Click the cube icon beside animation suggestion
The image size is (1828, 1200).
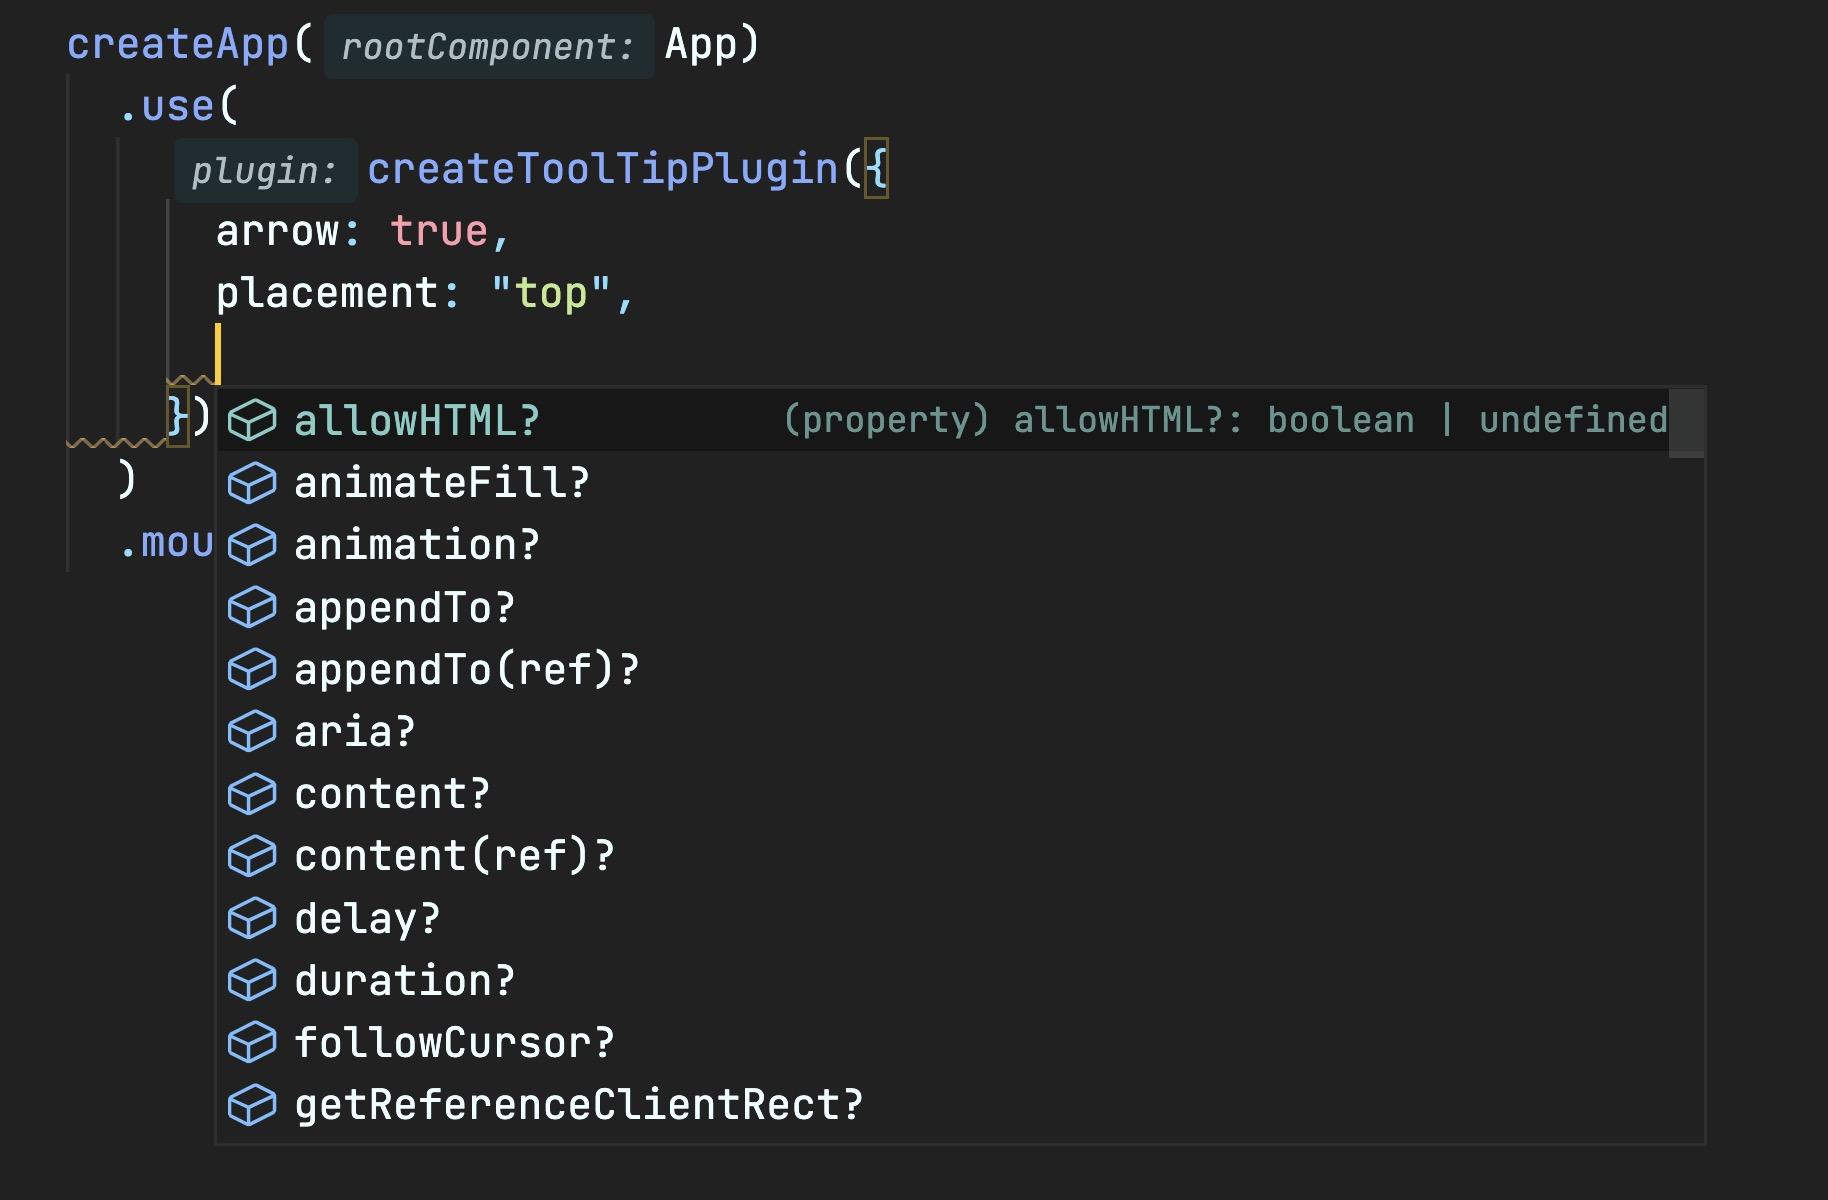[252, 545]
